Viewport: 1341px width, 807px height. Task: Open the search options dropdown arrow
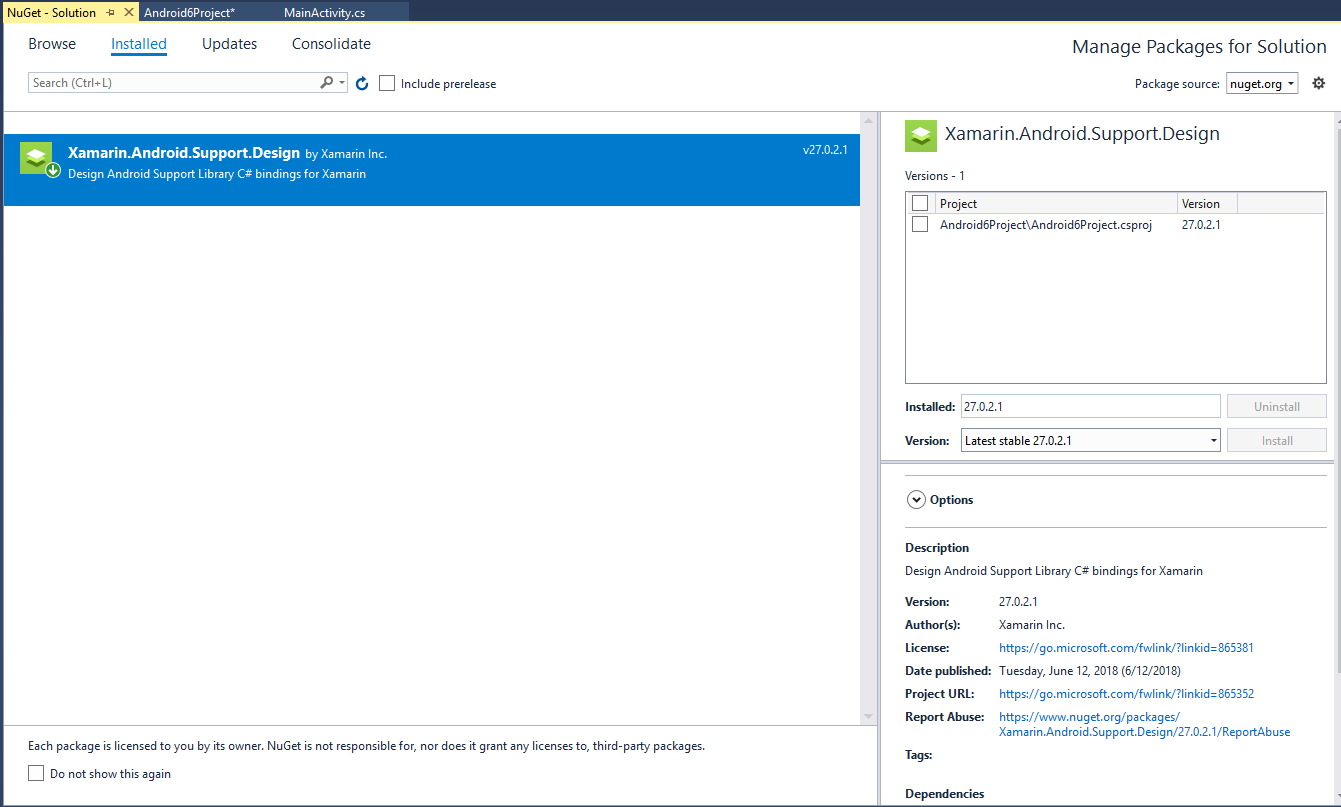[x=342, y=83]
